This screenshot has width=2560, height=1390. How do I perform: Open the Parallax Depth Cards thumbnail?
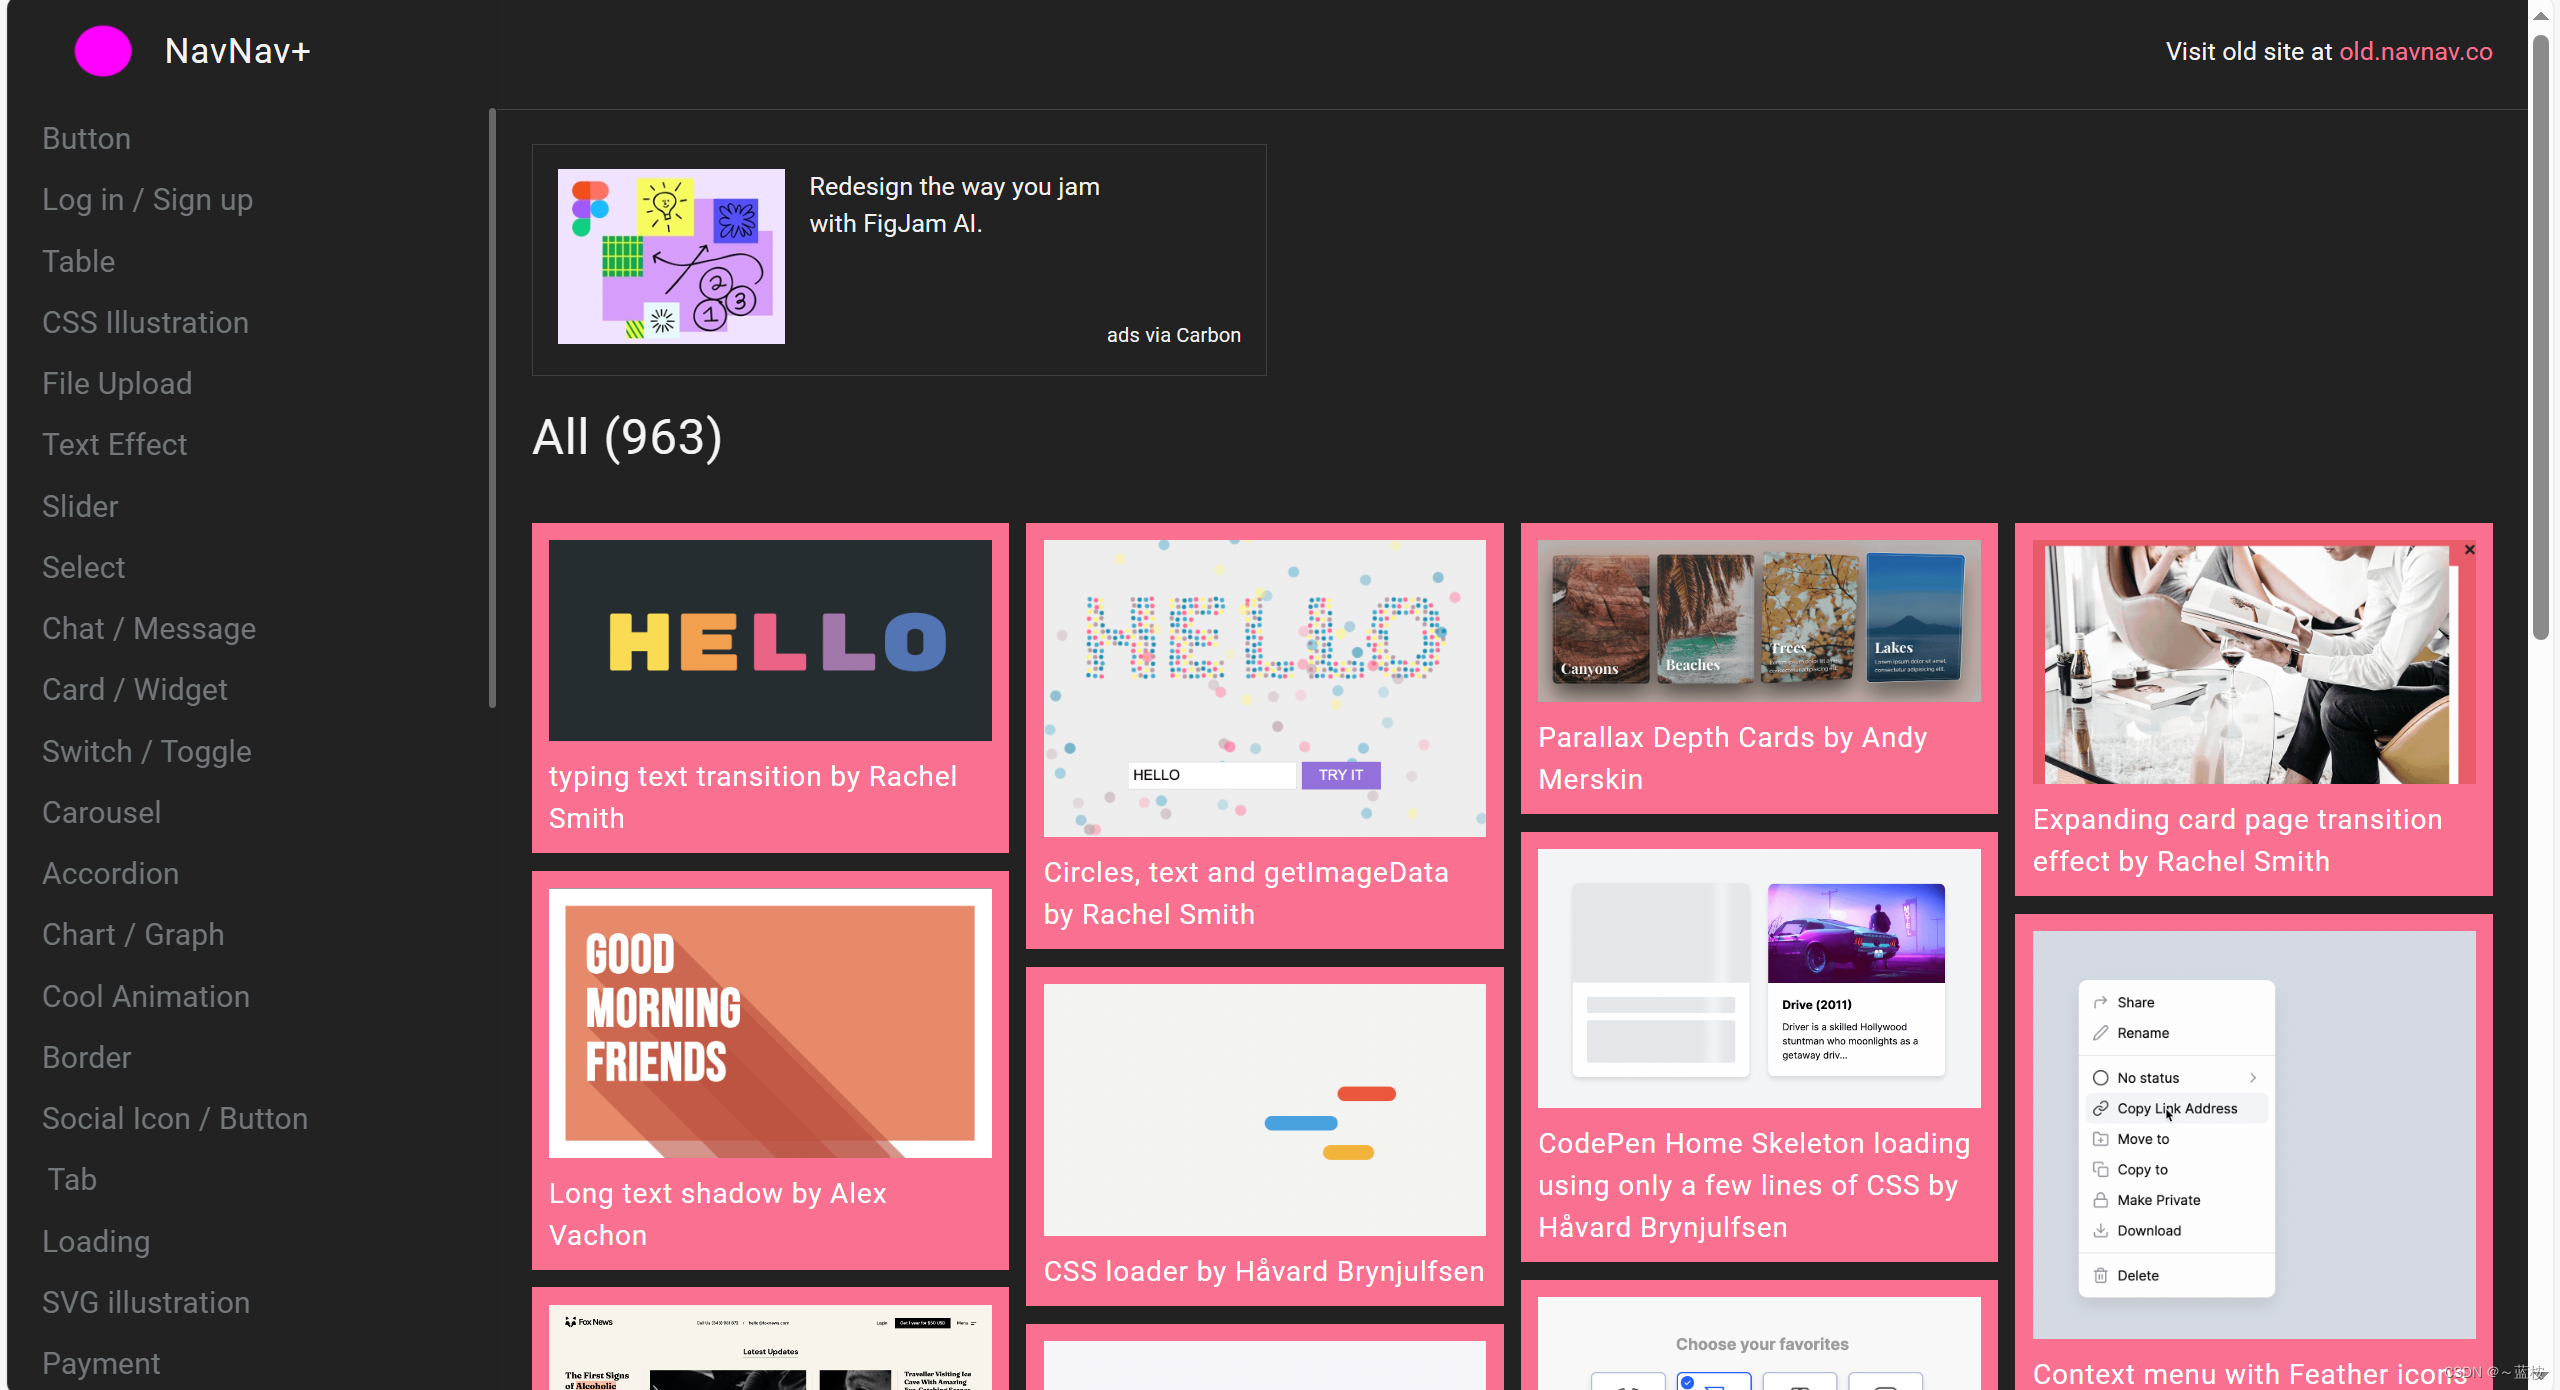coord(1759,621)
